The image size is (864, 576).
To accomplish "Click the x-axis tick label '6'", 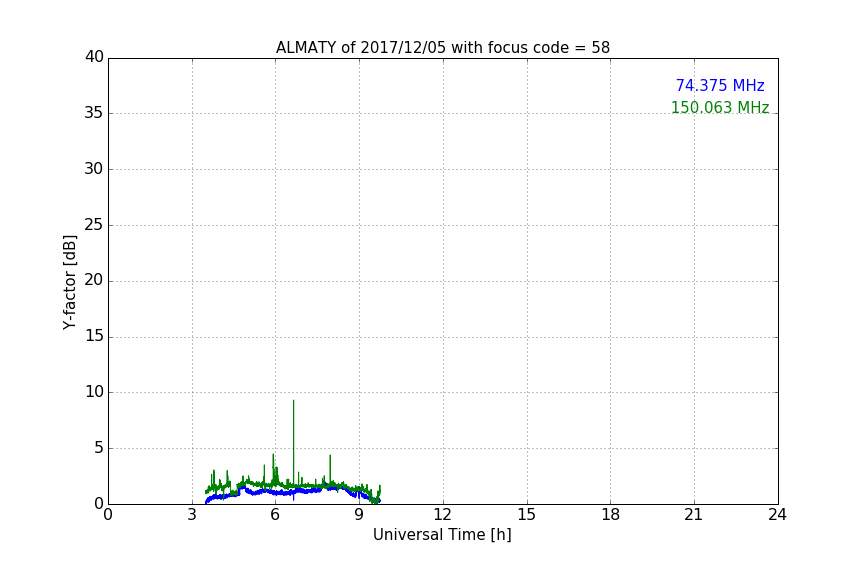I will pos(276,515).
